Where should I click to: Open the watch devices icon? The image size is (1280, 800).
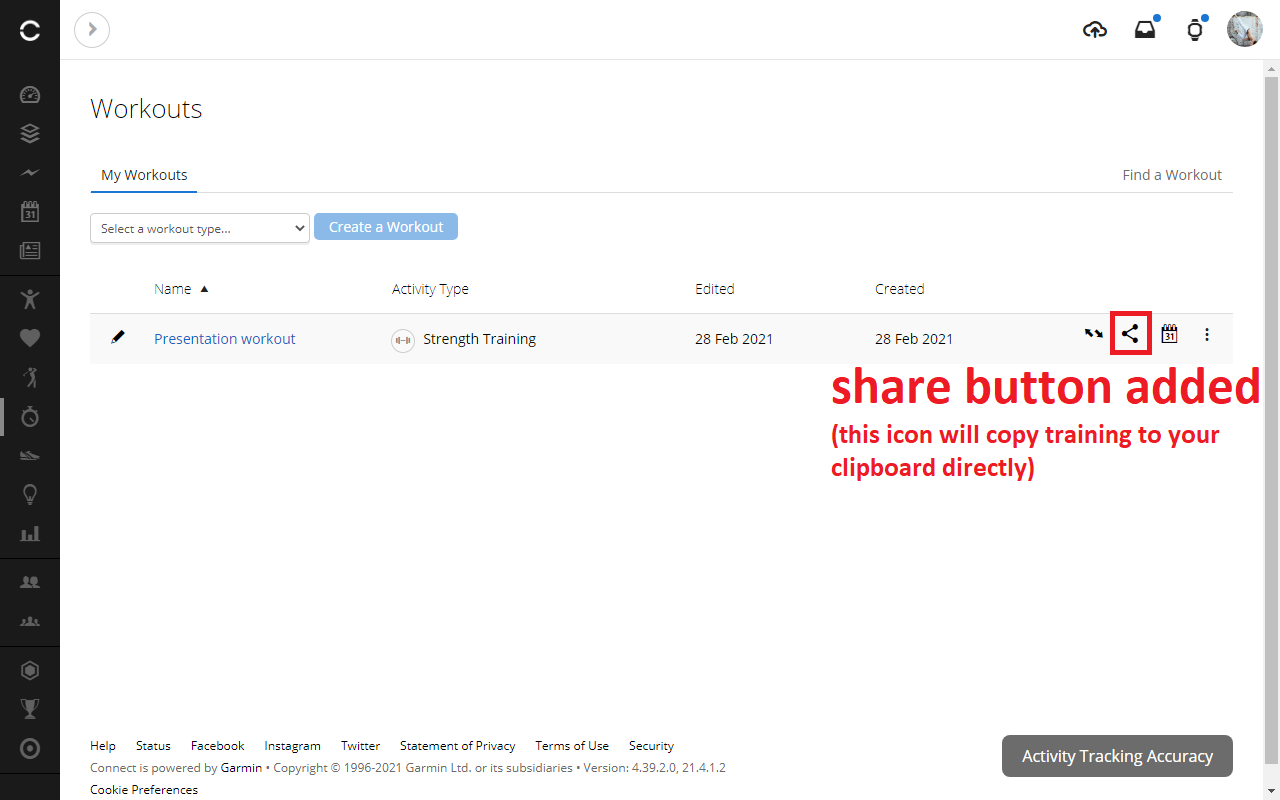tap(1195, 30)
